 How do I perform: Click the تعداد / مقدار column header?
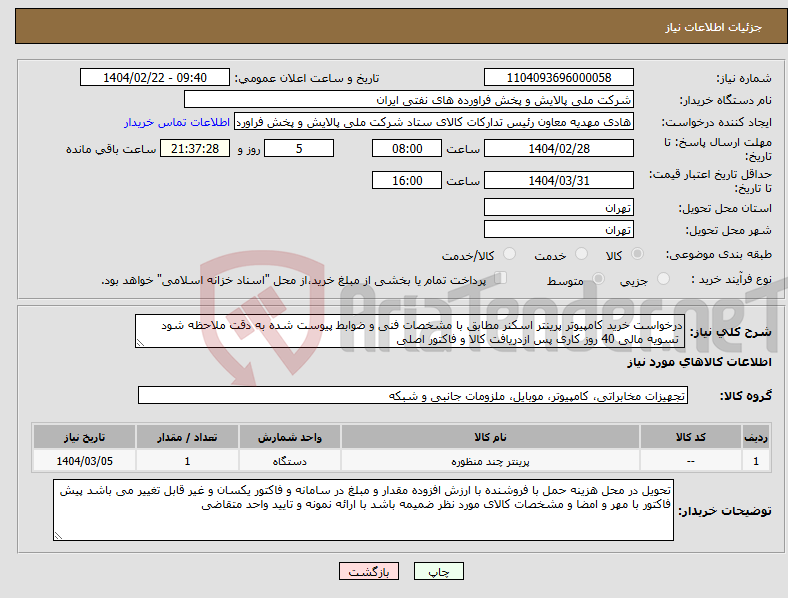(187, 437)
